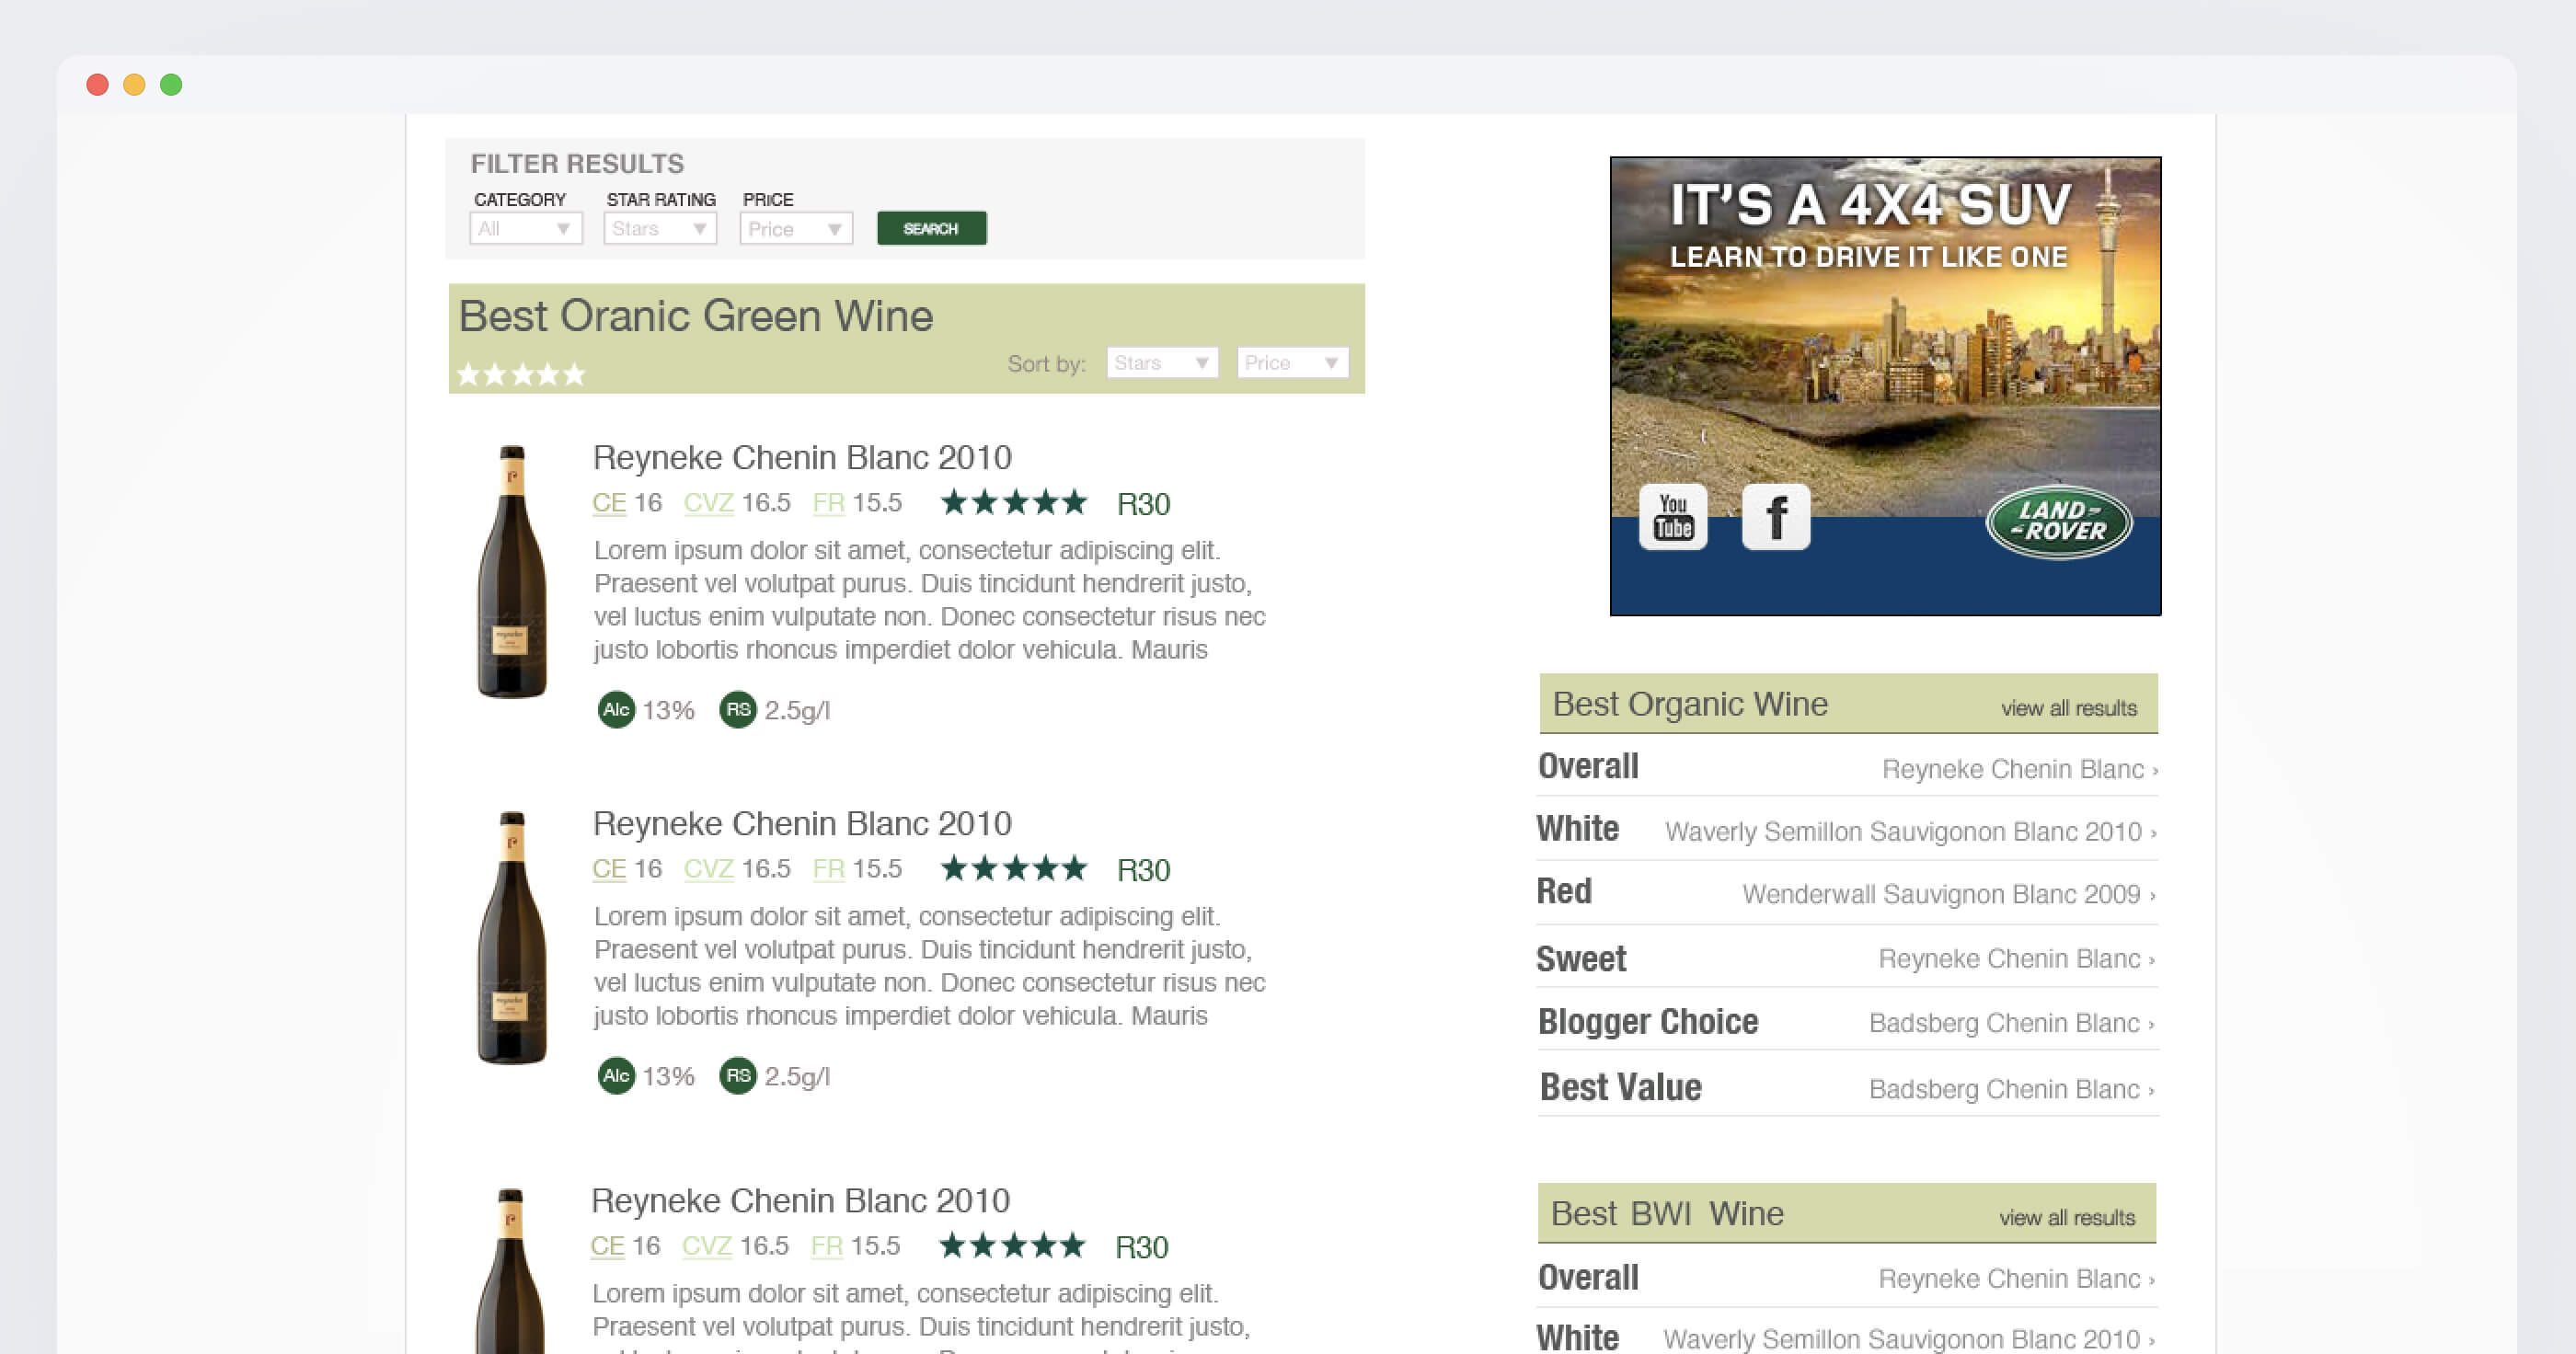
Task: Click FR rating link of third wine
Action: 826,1246
